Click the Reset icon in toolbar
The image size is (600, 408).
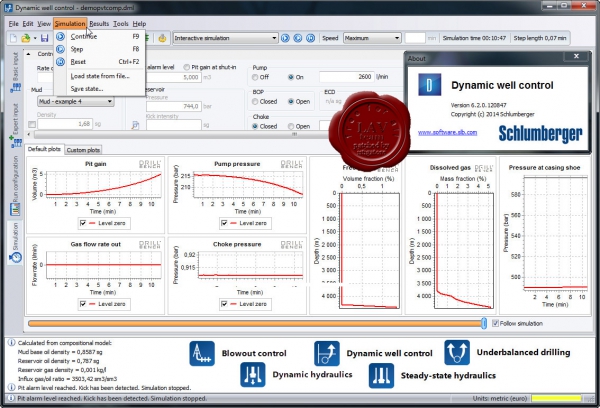click(x=310, y=38)
